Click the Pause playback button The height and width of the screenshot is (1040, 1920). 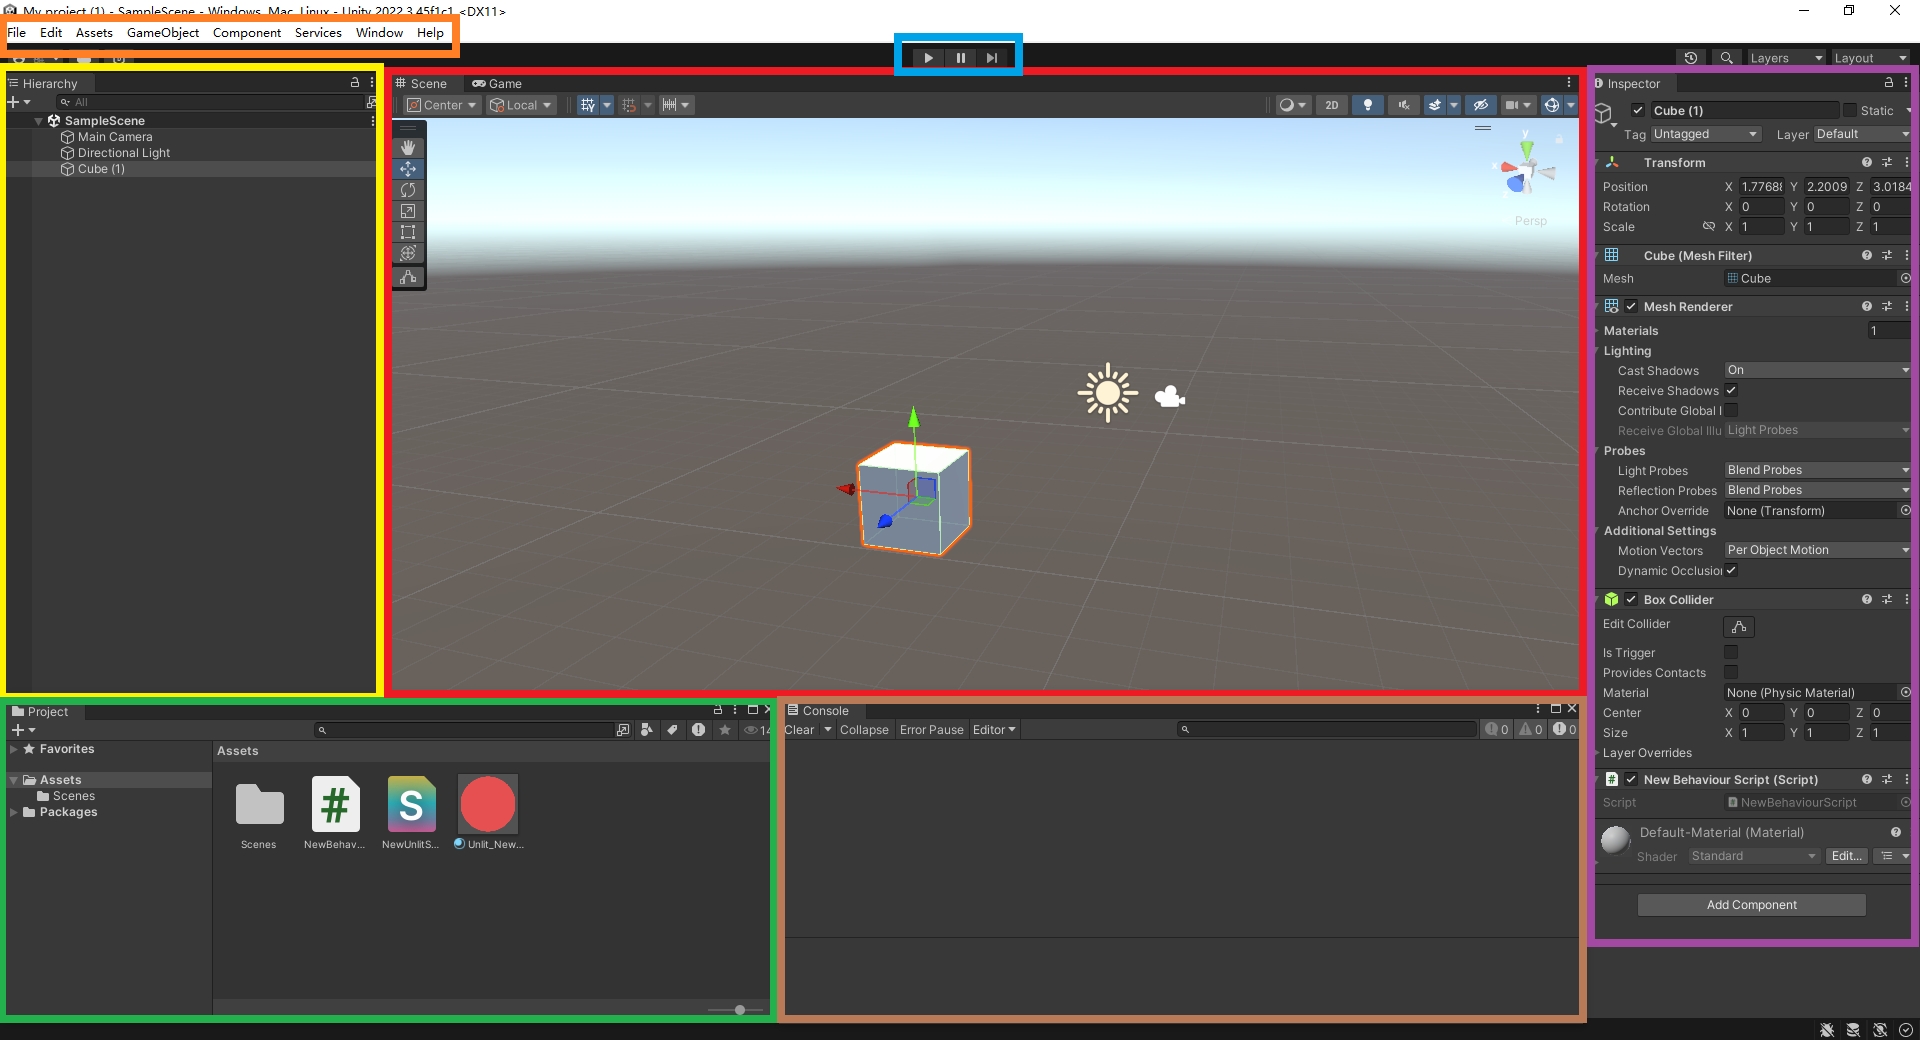coord(960,58)
